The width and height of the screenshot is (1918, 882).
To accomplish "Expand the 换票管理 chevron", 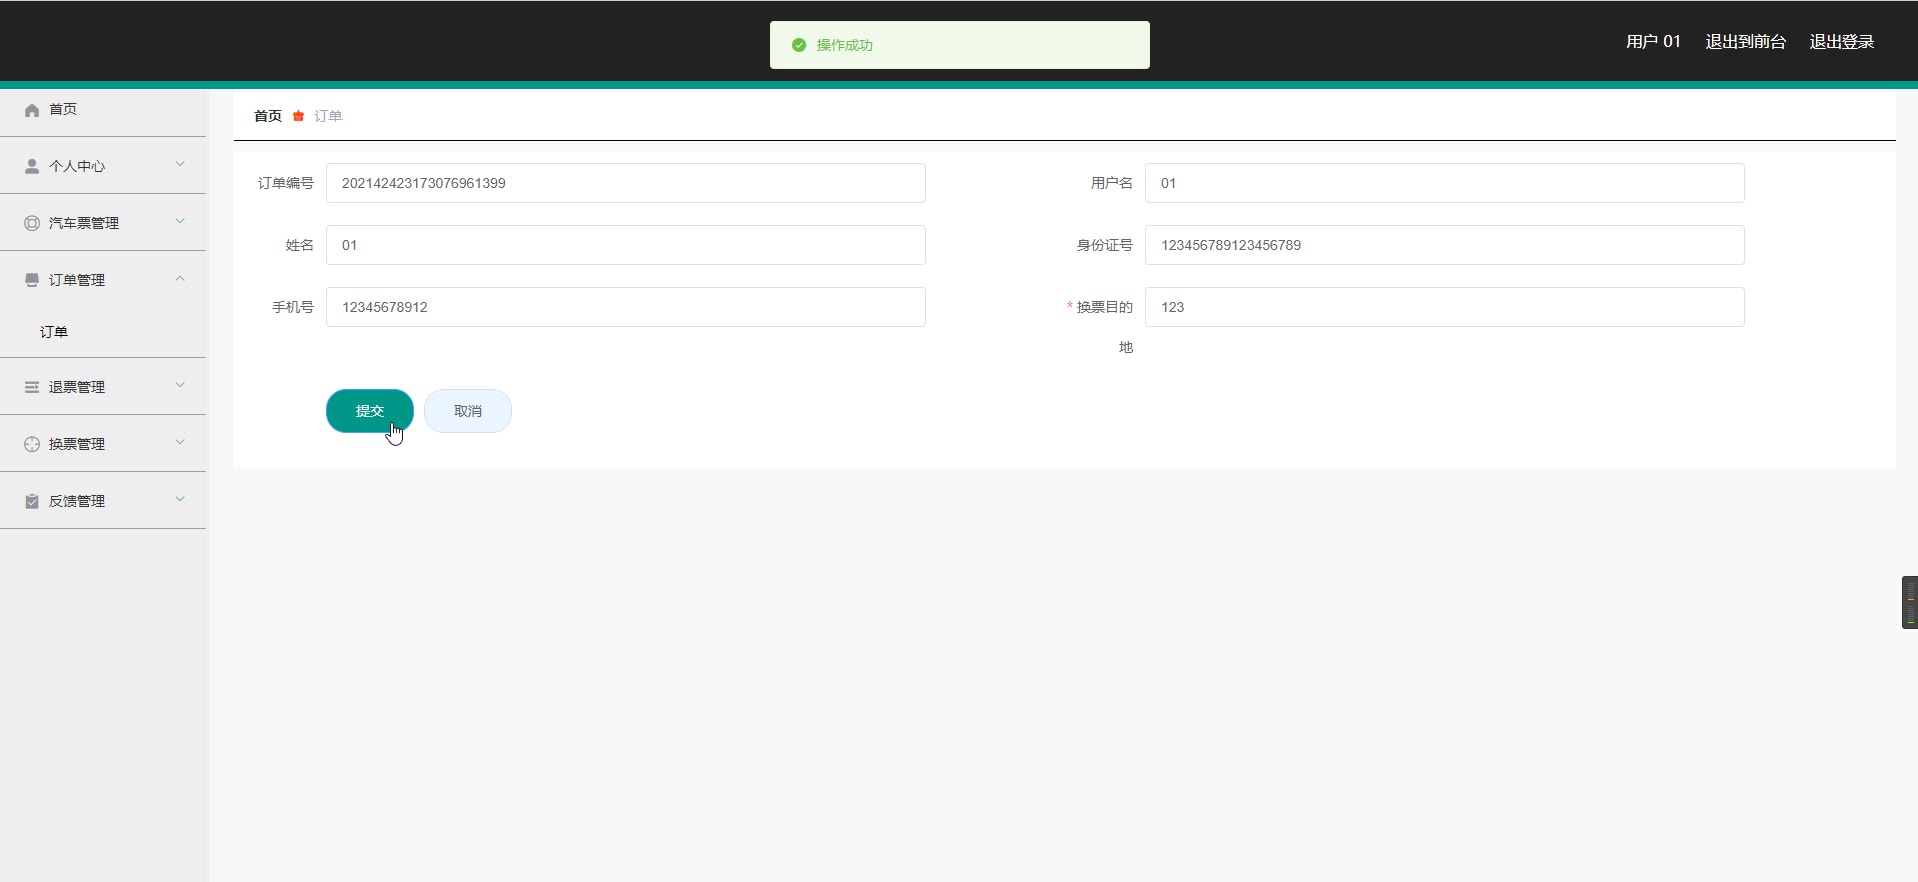I will pos(180,442).
